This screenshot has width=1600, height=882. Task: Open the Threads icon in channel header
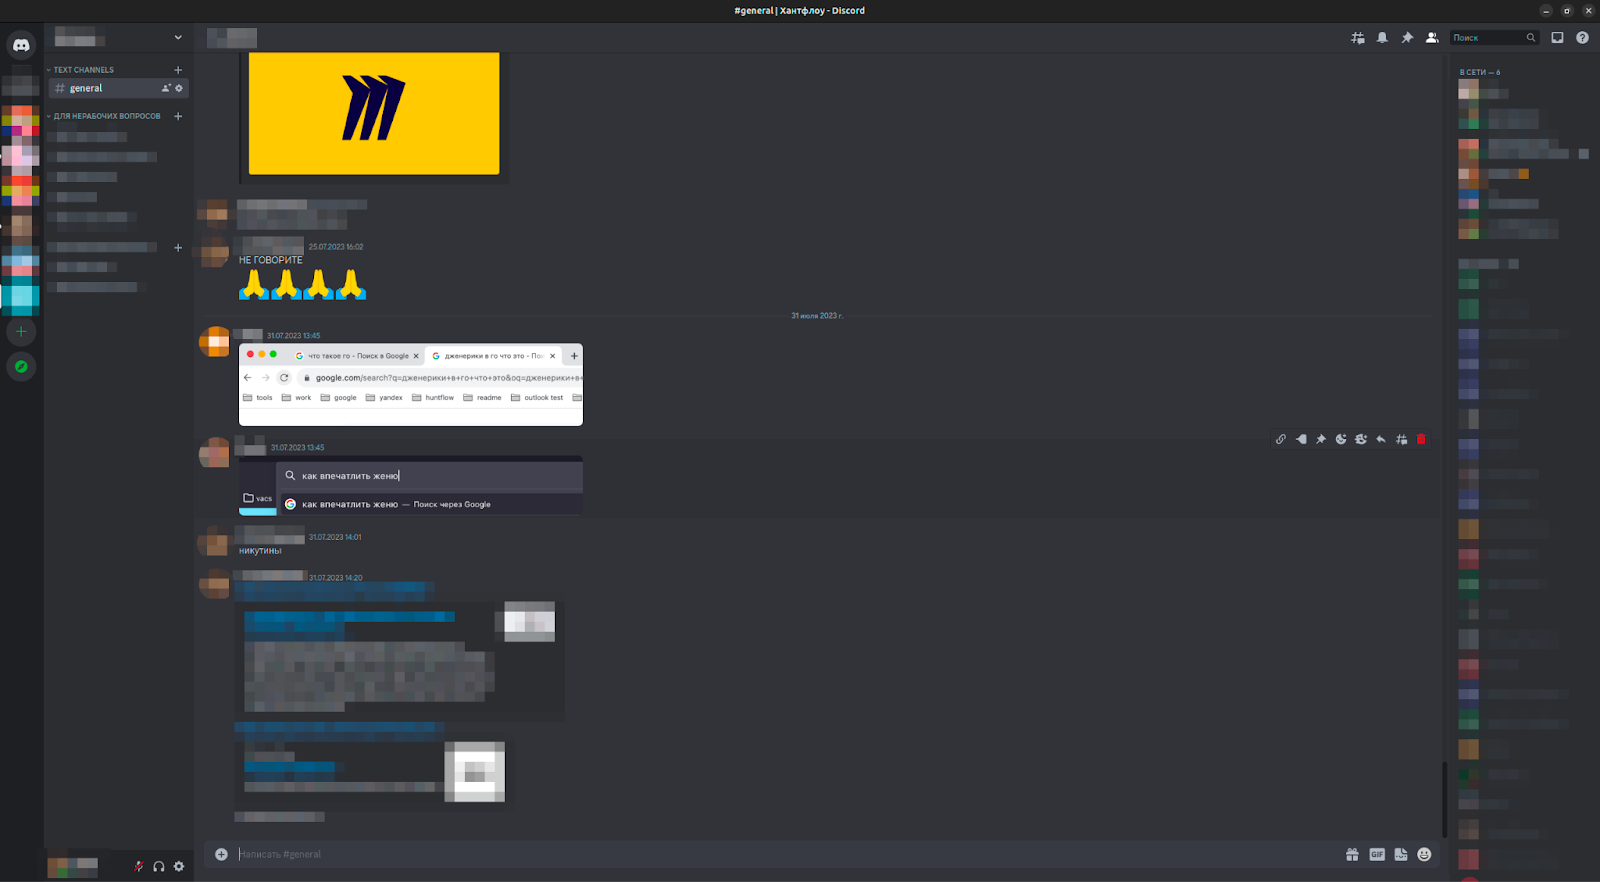point(1357,38)
